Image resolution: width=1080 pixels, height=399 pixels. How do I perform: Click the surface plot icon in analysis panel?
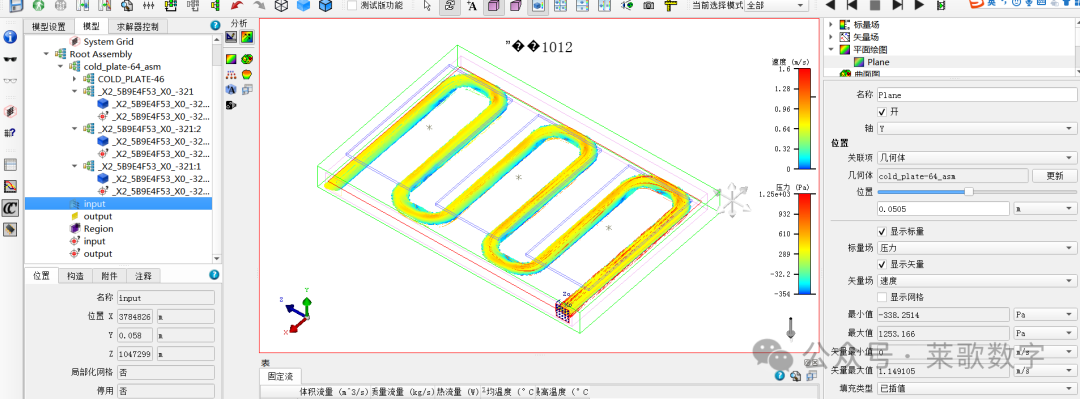pos(247,59)
